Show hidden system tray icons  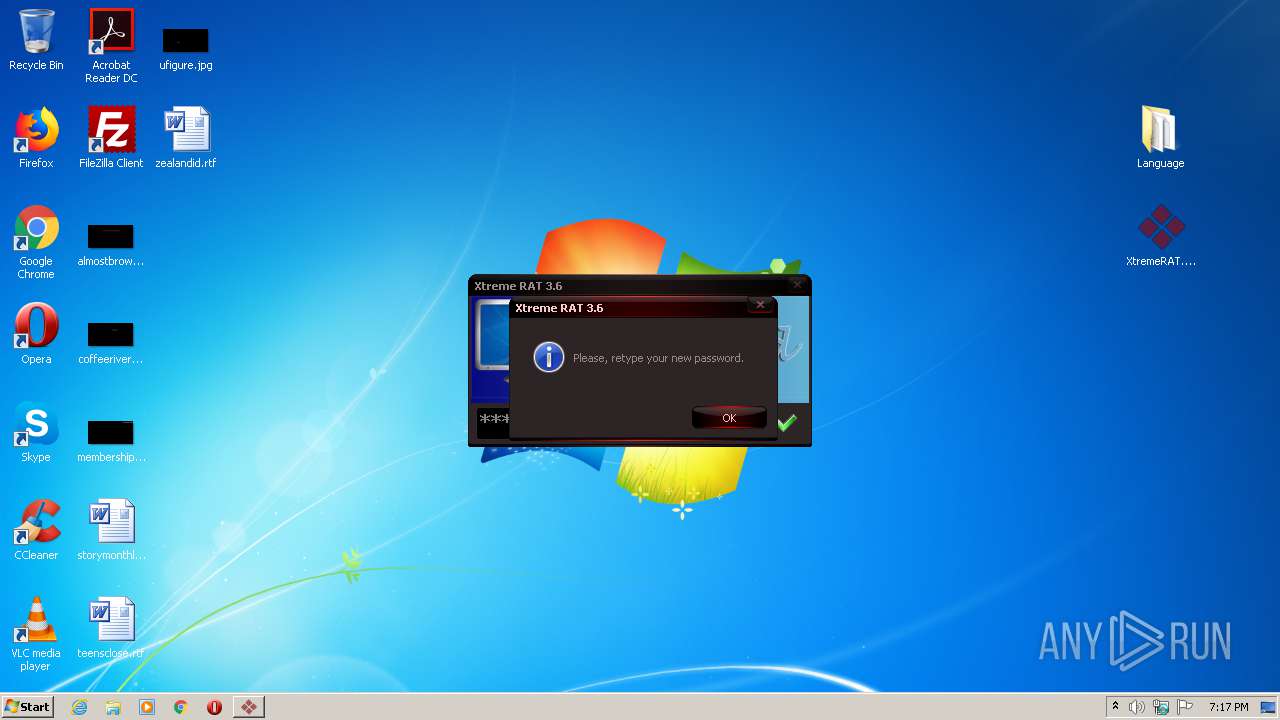tap(1115, 707)
